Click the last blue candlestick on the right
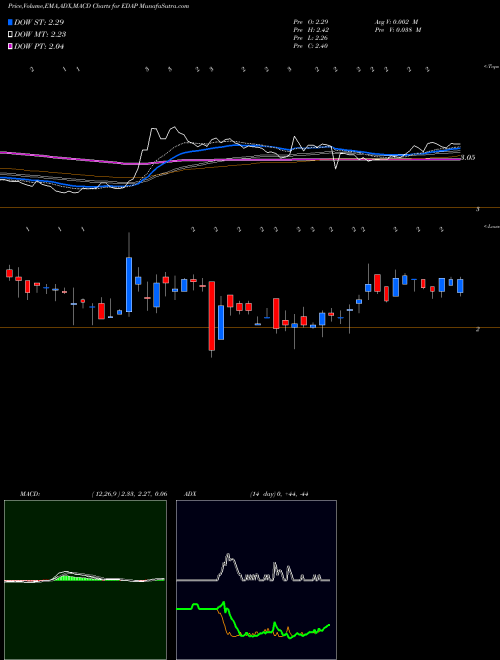Image resolution: width=500 pixels, height=660 pixels. click(x=460, y=286)
